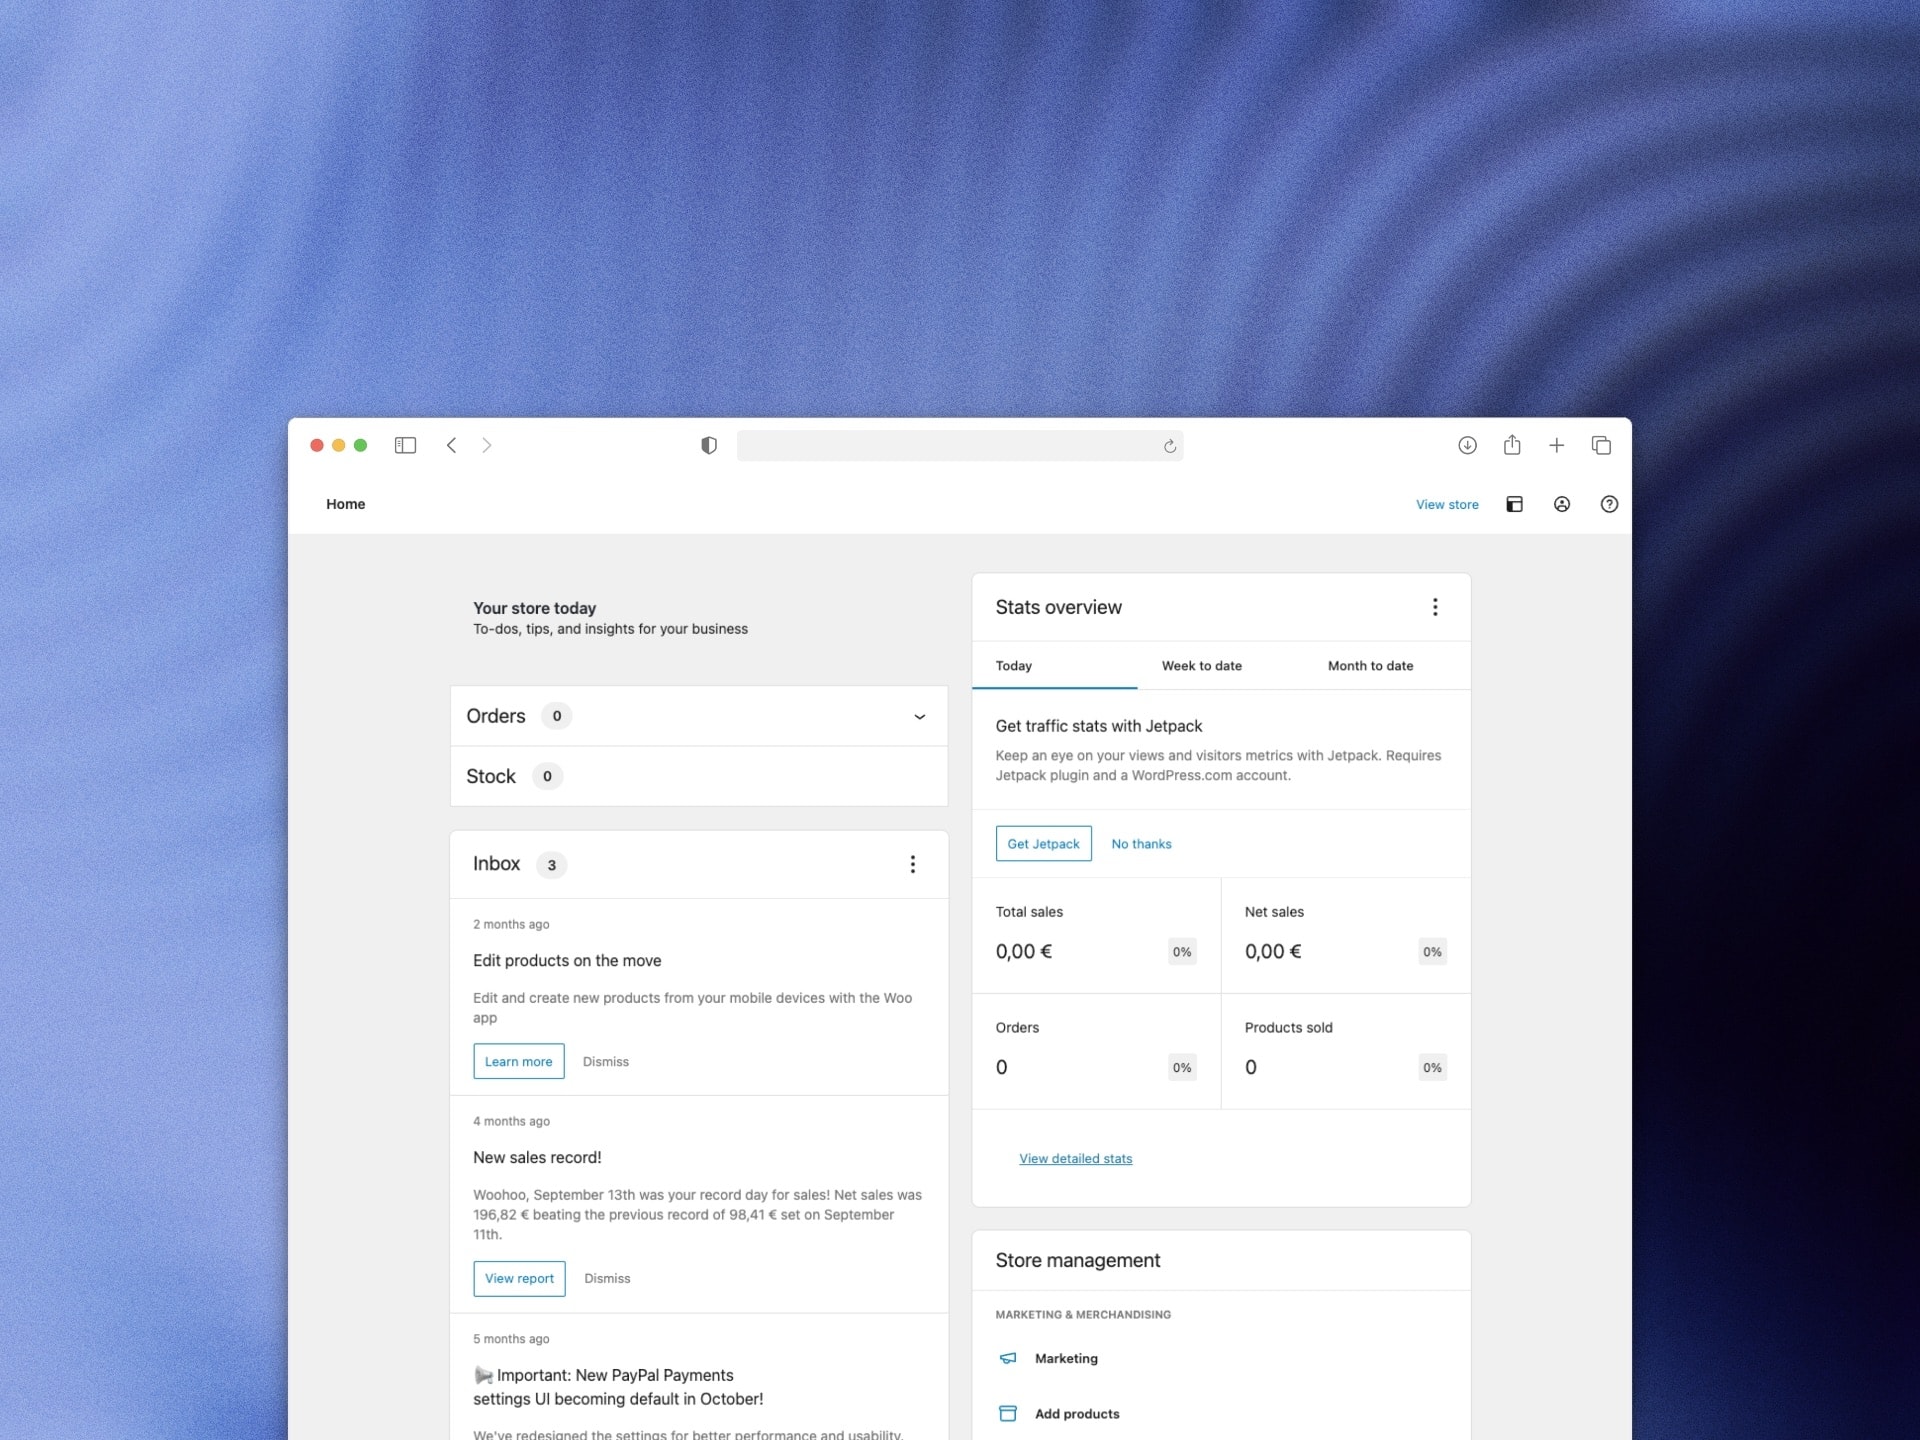
Task: Open the Net sales stat card
Action: pyautogui.click(x=1345, y=935)
